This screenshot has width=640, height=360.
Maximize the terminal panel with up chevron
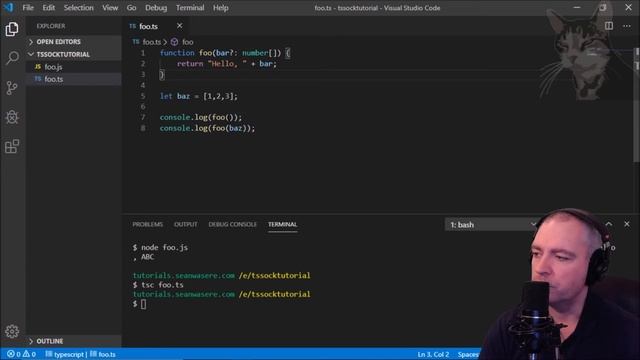click(x=609, y=224)
